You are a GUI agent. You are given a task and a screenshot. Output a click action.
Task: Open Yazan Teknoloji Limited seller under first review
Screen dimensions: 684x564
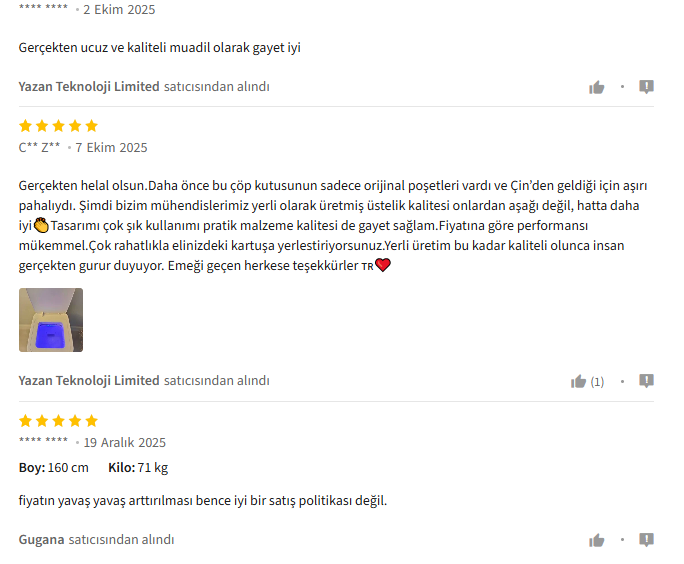(89, 86)
